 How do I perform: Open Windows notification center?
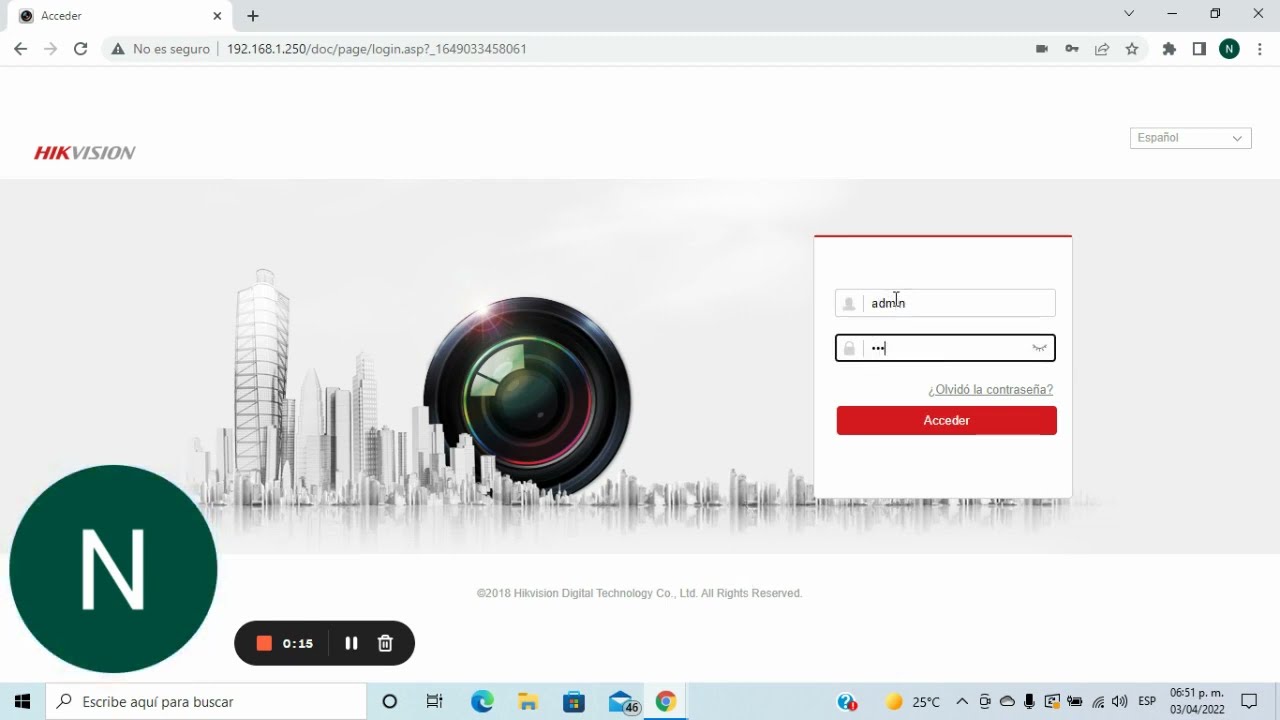pyautogui.click(x=1249, y=702)
